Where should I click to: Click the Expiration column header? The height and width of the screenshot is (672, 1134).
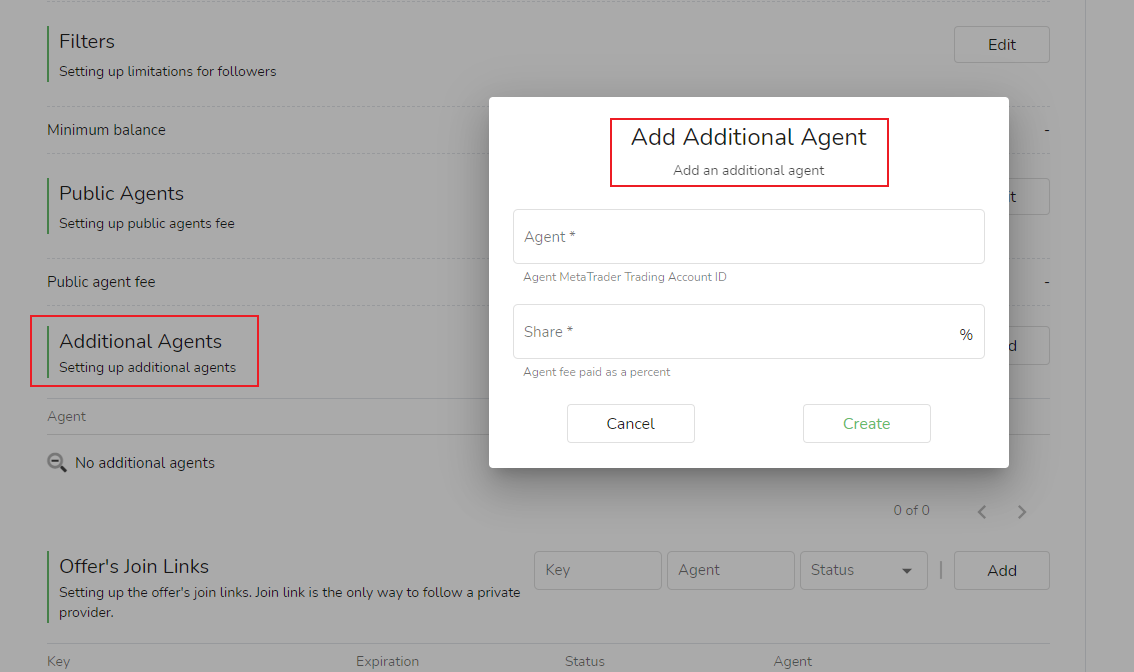pos(387,661)
